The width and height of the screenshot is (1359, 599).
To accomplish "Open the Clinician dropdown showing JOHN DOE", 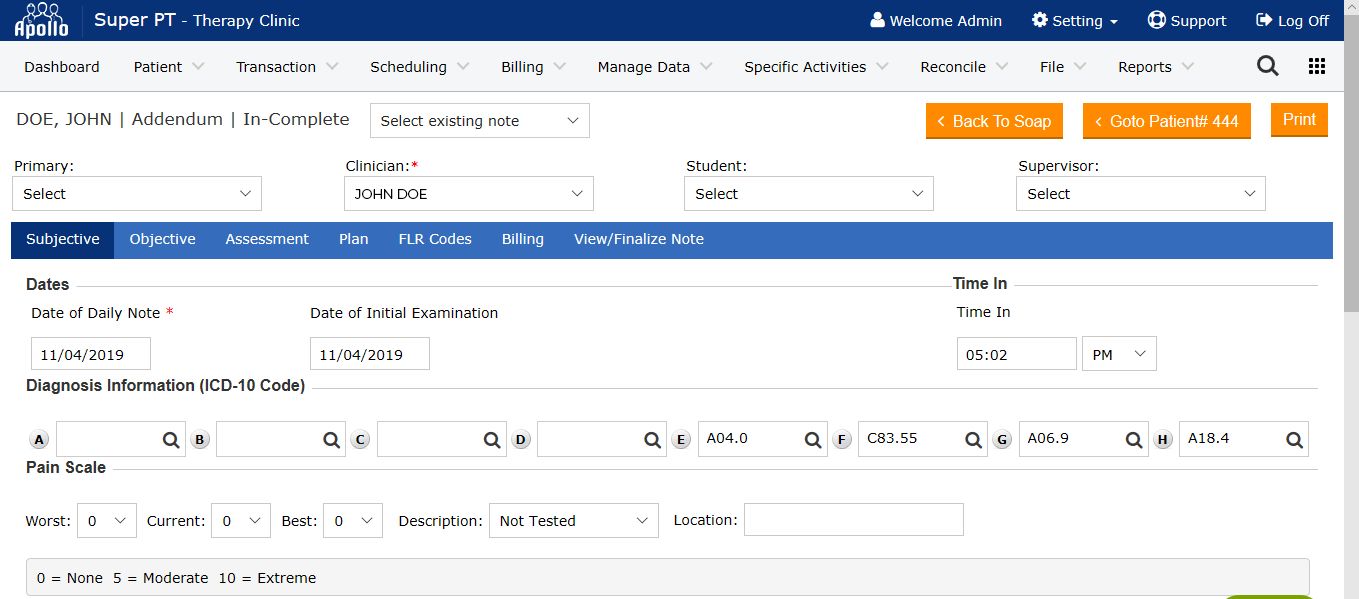I will tap(469, 194).
